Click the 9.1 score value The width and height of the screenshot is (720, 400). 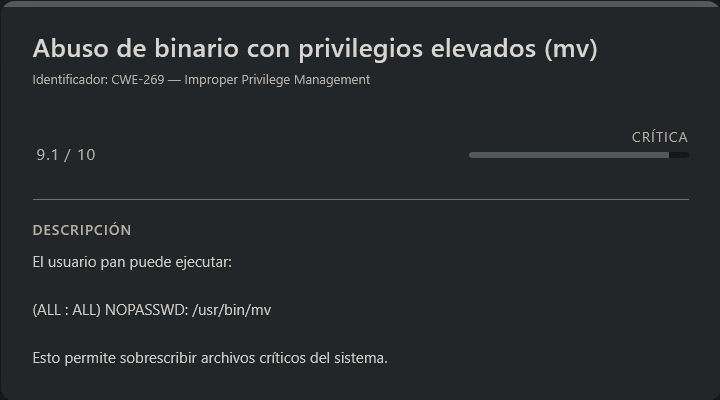coord(46,155)
